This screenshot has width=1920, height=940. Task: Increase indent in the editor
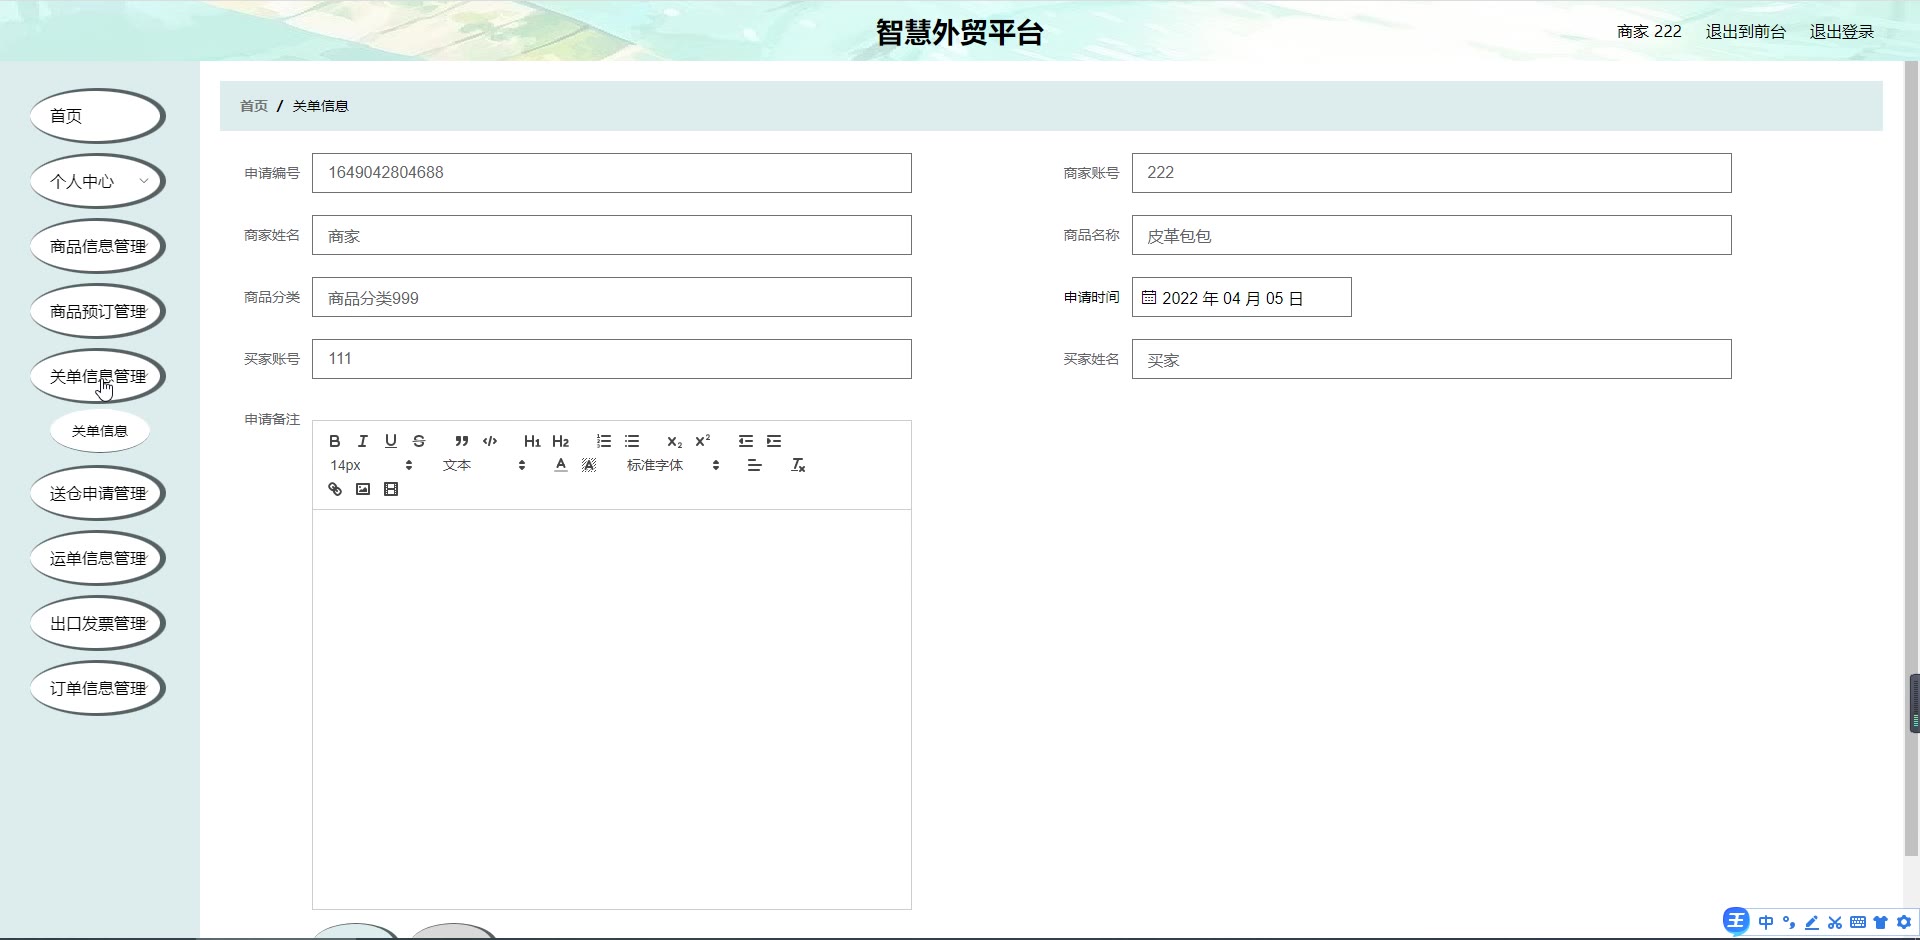[x=774, y=441]
